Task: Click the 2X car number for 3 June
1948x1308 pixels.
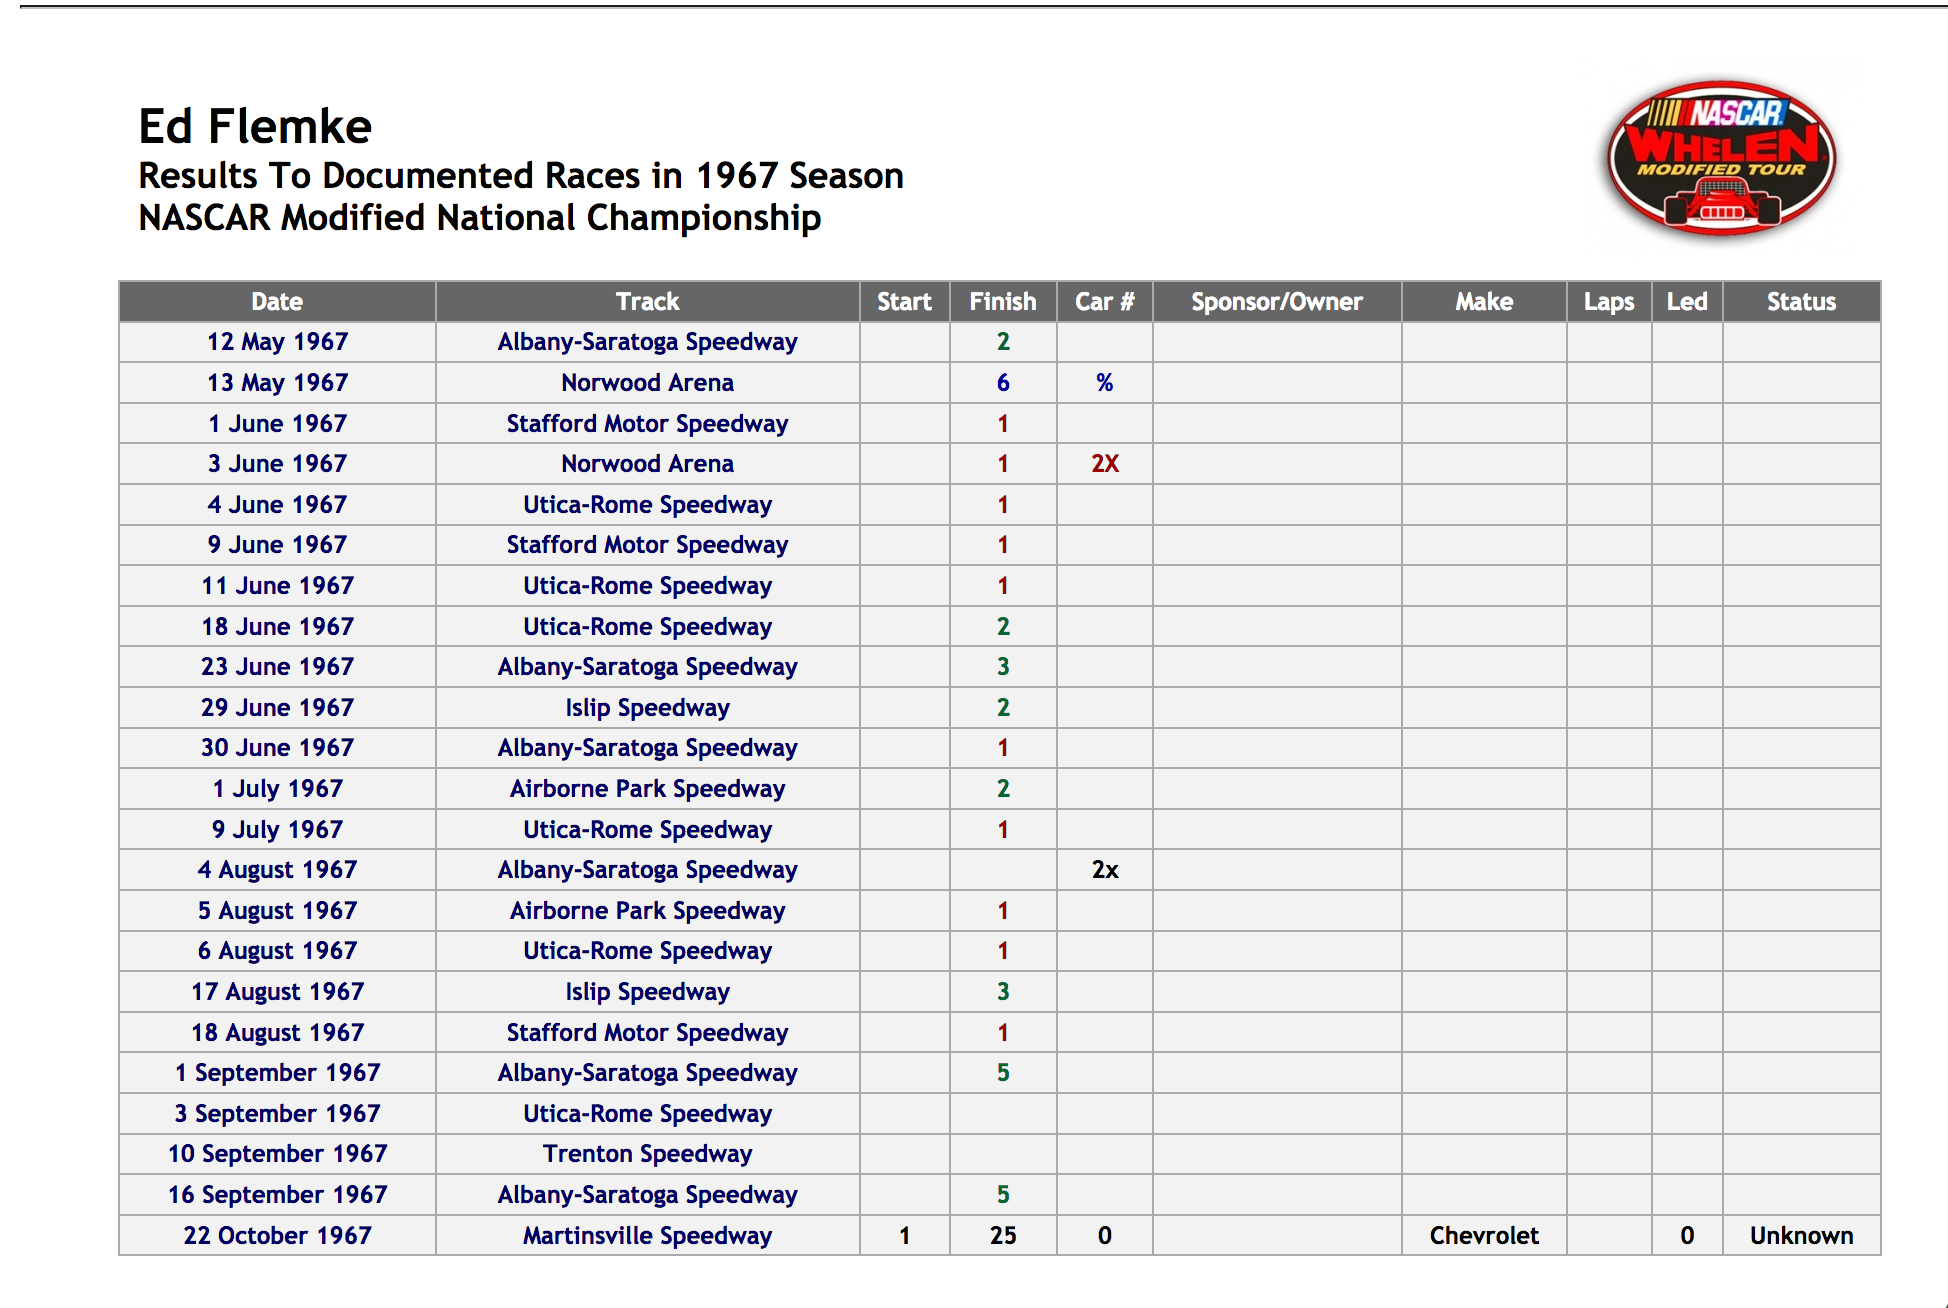Action: 1104,464
